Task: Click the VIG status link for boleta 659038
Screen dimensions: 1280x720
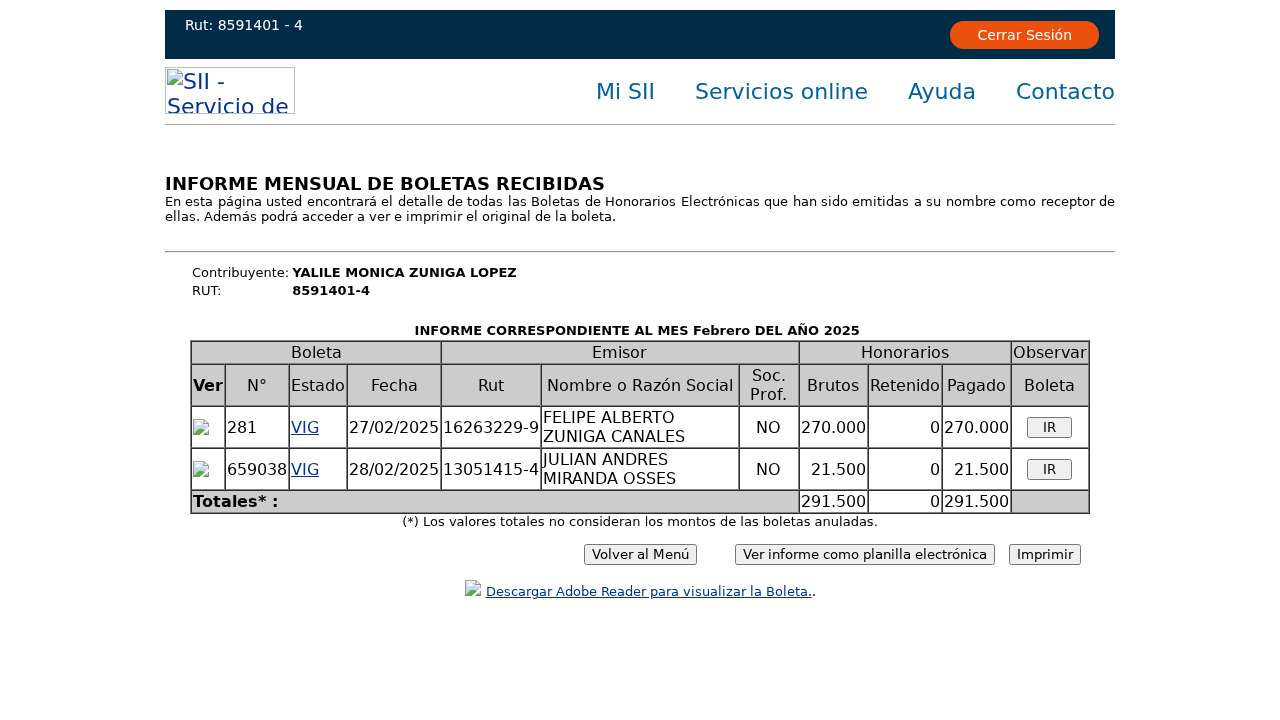Action: coord(305,470)
